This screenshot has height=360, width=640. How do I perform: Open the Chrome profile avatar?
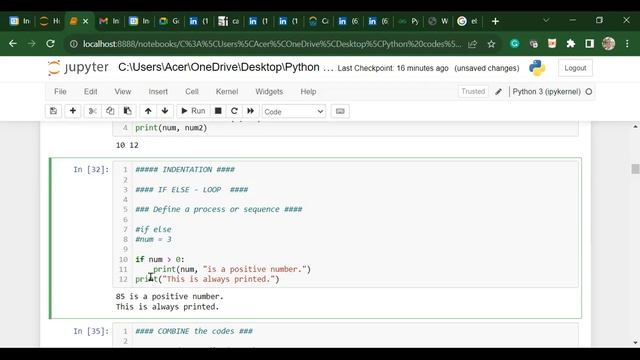[609, 44]
